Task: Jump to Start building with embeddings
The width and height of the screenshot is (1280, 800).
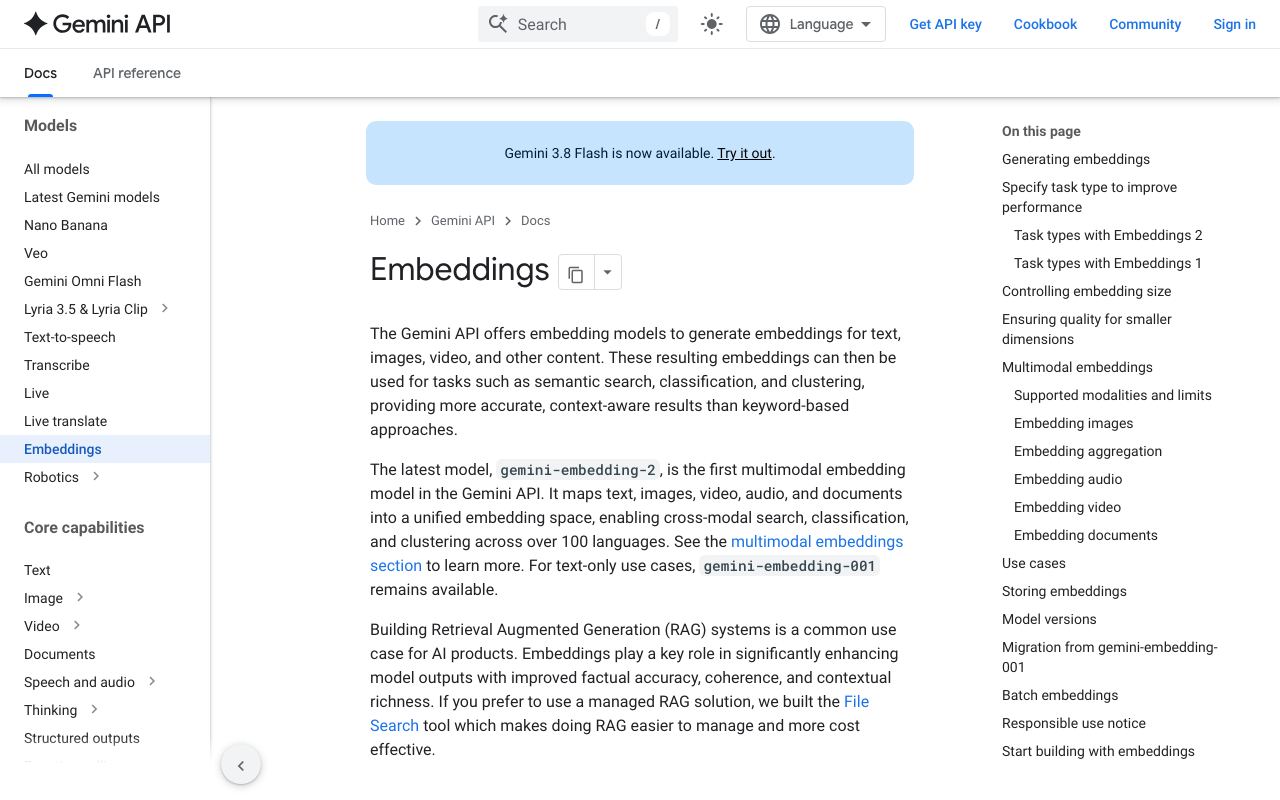Action: coord(1098,751)
